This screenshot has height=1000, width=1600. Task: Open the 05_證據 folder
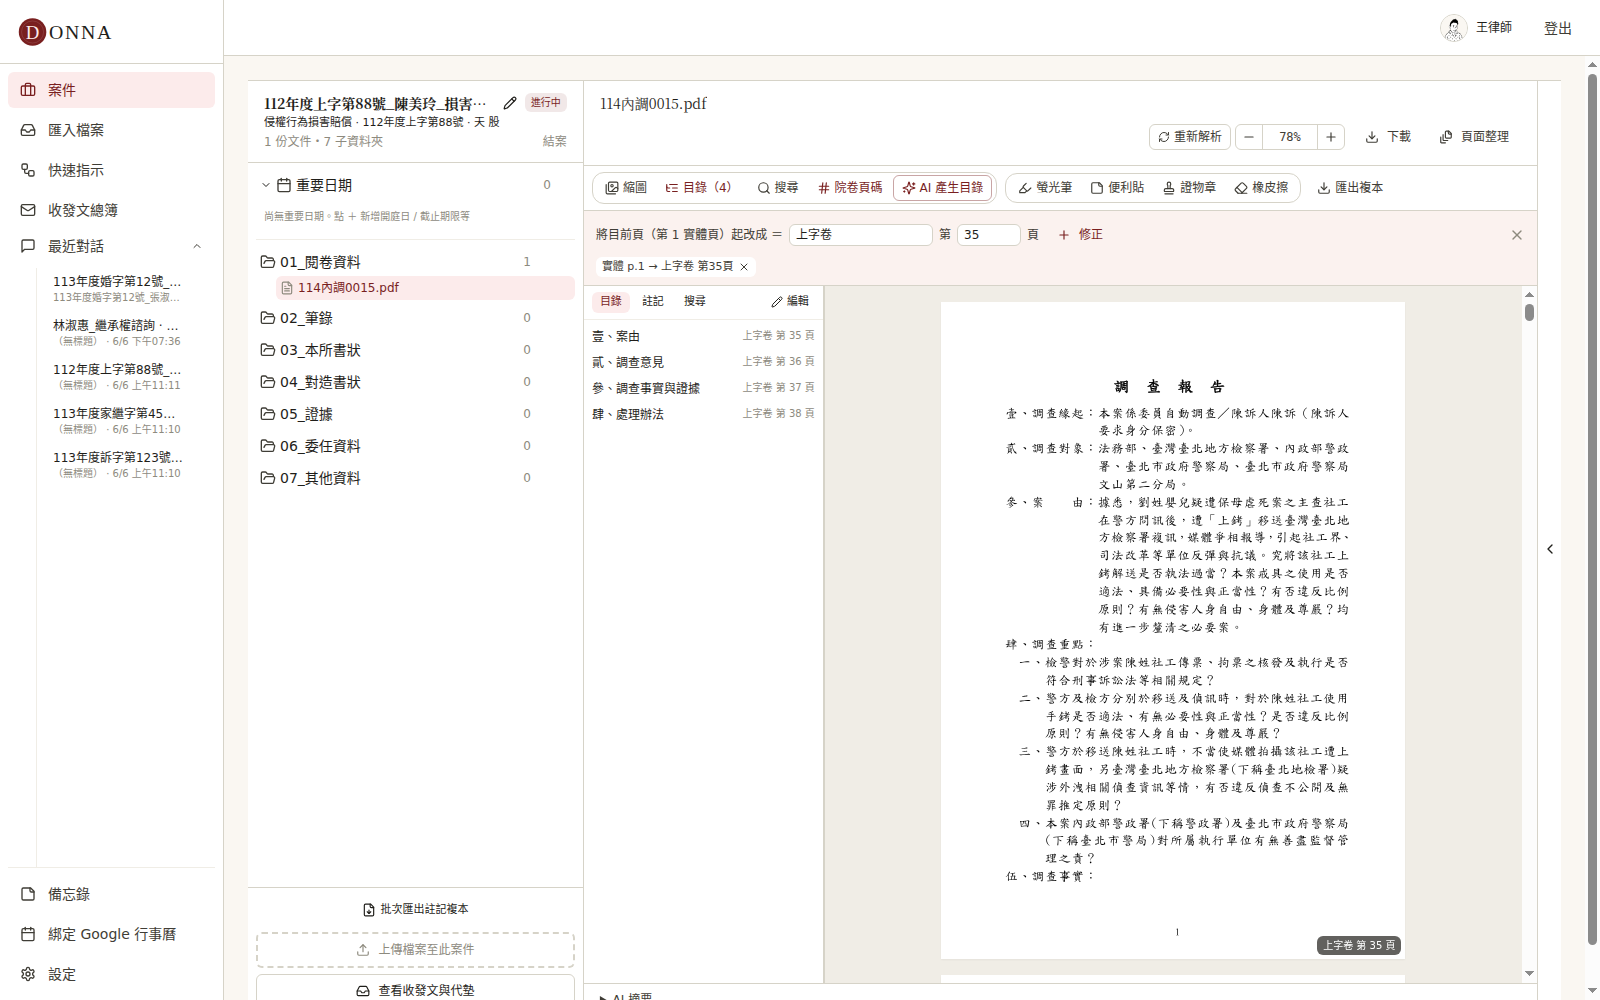tap(414, 414)
